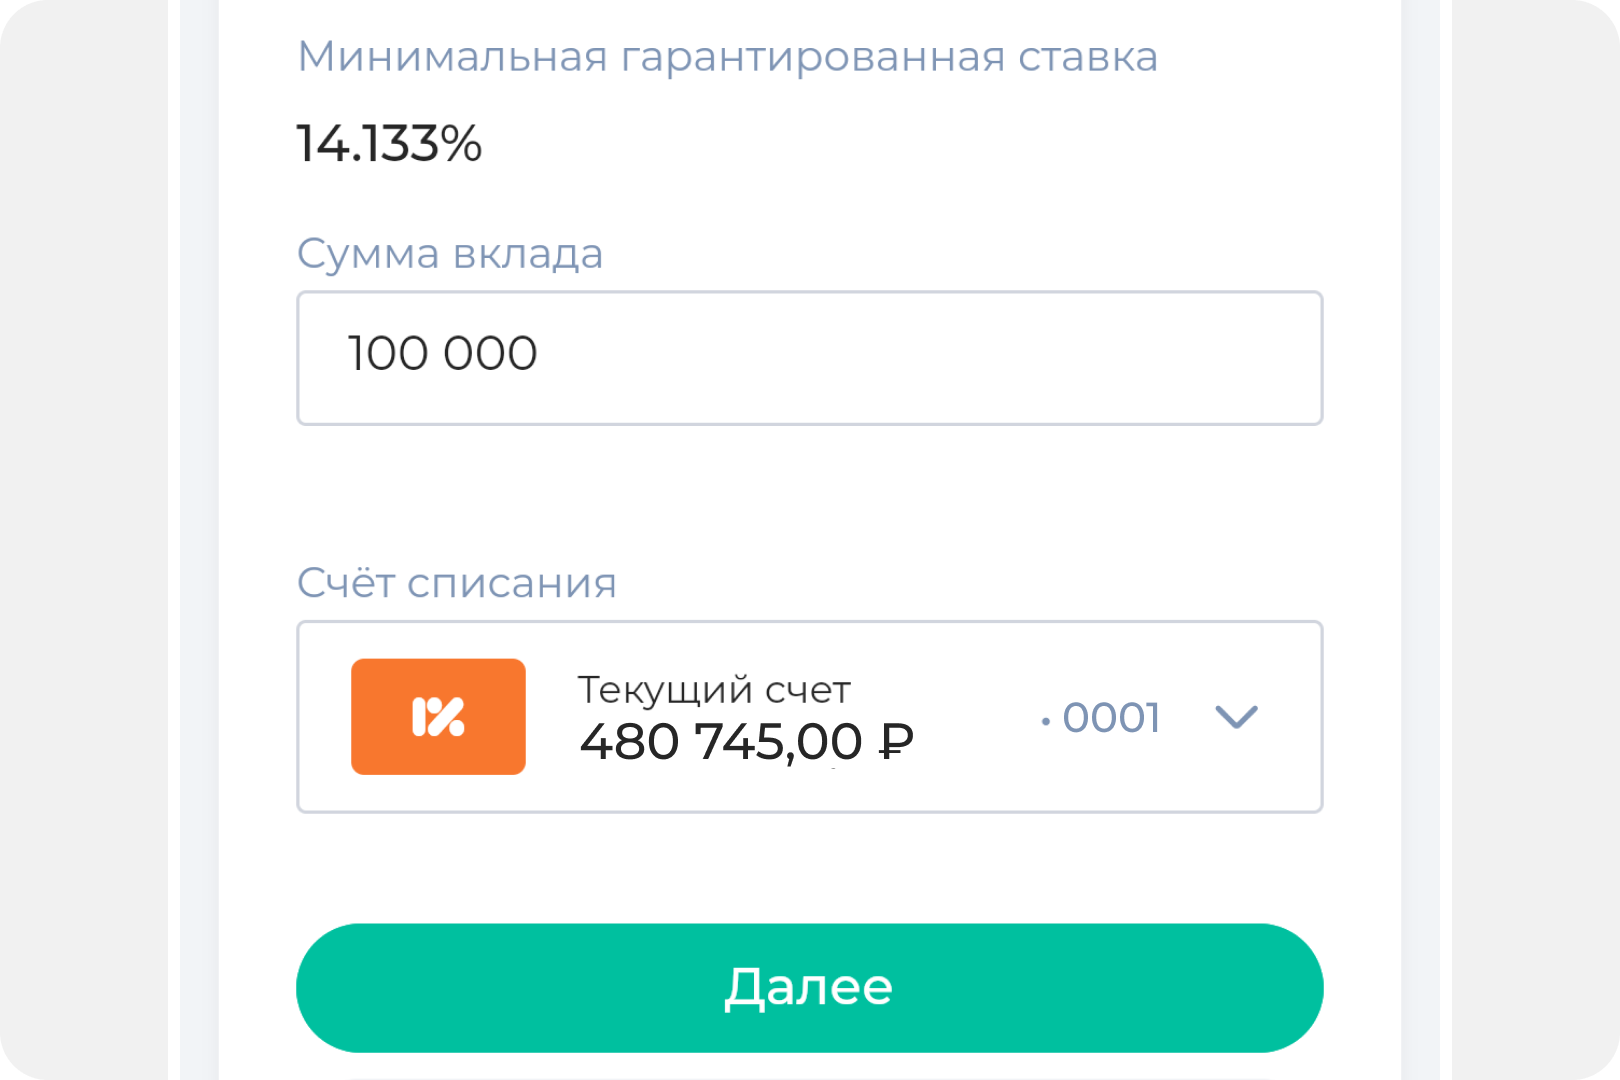
Task: Click the 480 745,00 ₽ balance
Action: coord(746,742)
